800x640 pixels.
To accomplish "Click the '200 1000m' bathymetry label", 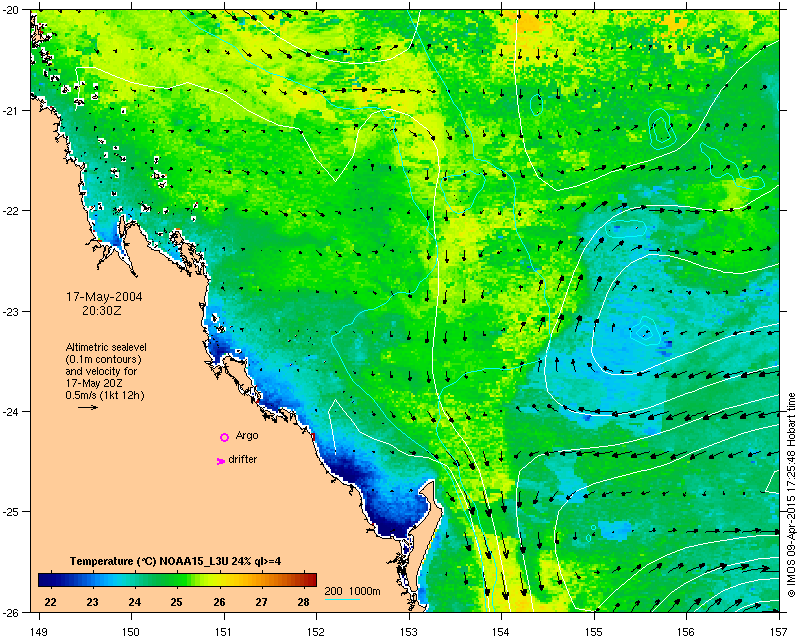I will click(x=353, y=591).
